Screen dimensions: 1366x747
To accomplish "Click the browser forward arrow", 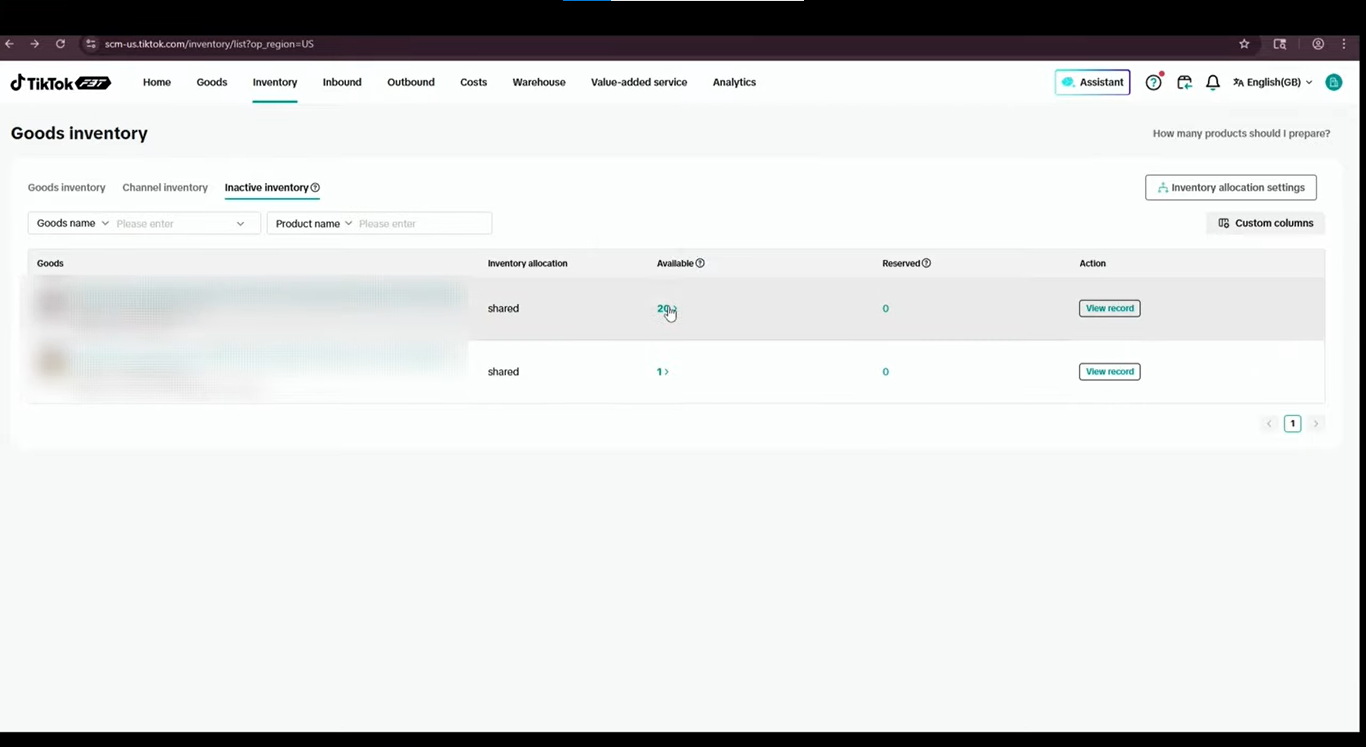I will point(34,44).
